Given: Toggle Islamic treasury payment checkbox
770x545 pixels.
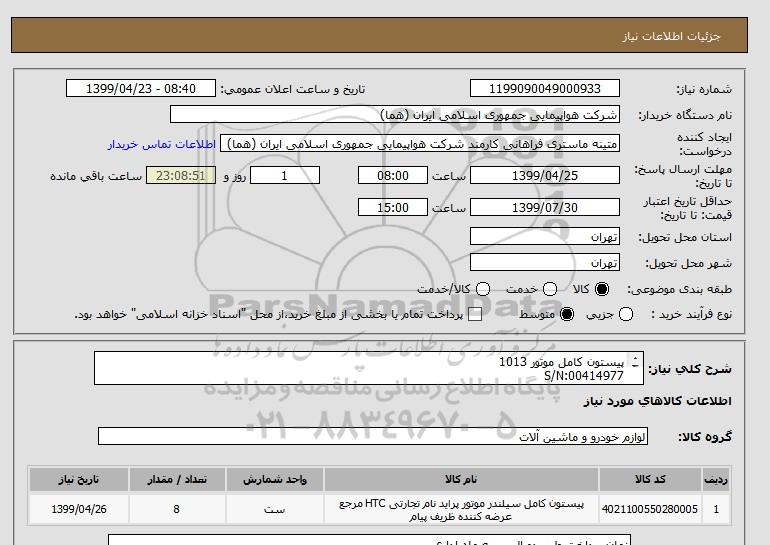Looking at the screenshot, I should pyautogui.click(x=475, y=315).
